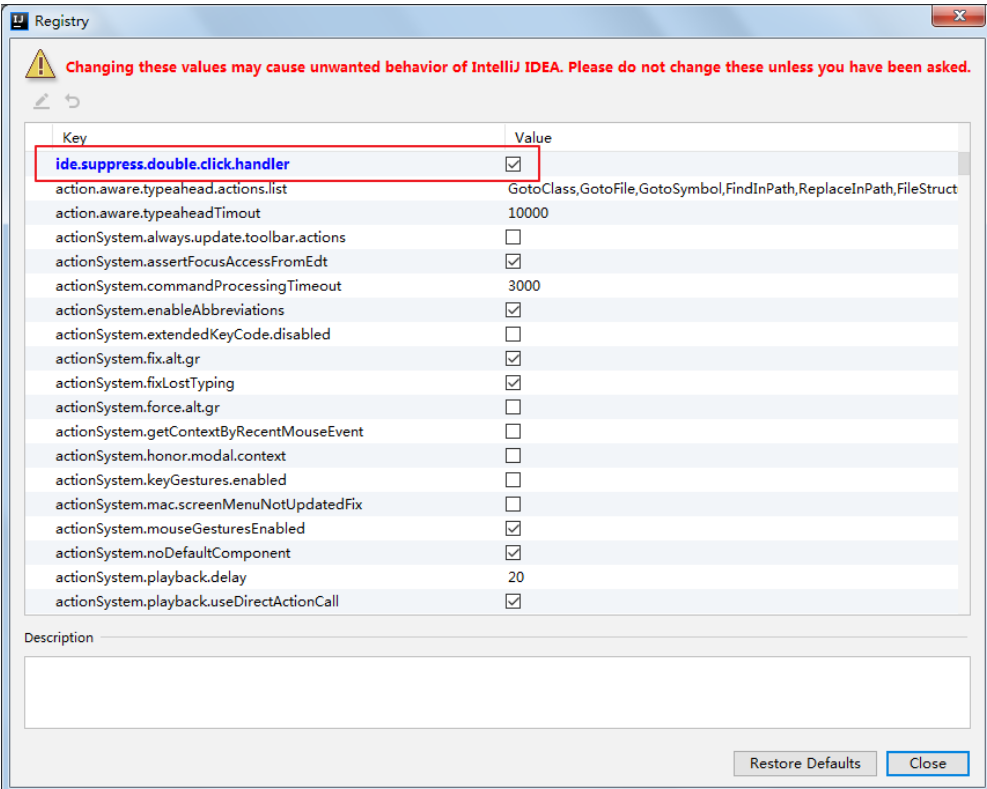Viewport: 987px width, 789px height.
Task: Click the edit pencil icon in toolbar
Action: coord(42,101)
